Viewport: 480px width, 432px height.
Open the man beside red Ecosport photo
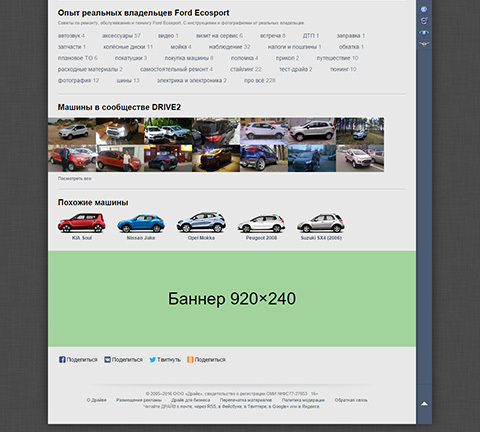[72, 158]
